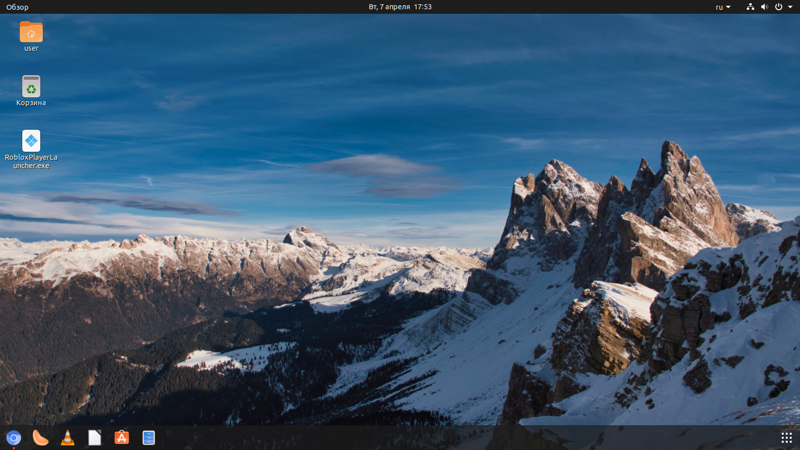
Task: Open the ru keyboard layout dropdown
Action: click(723, 7)
